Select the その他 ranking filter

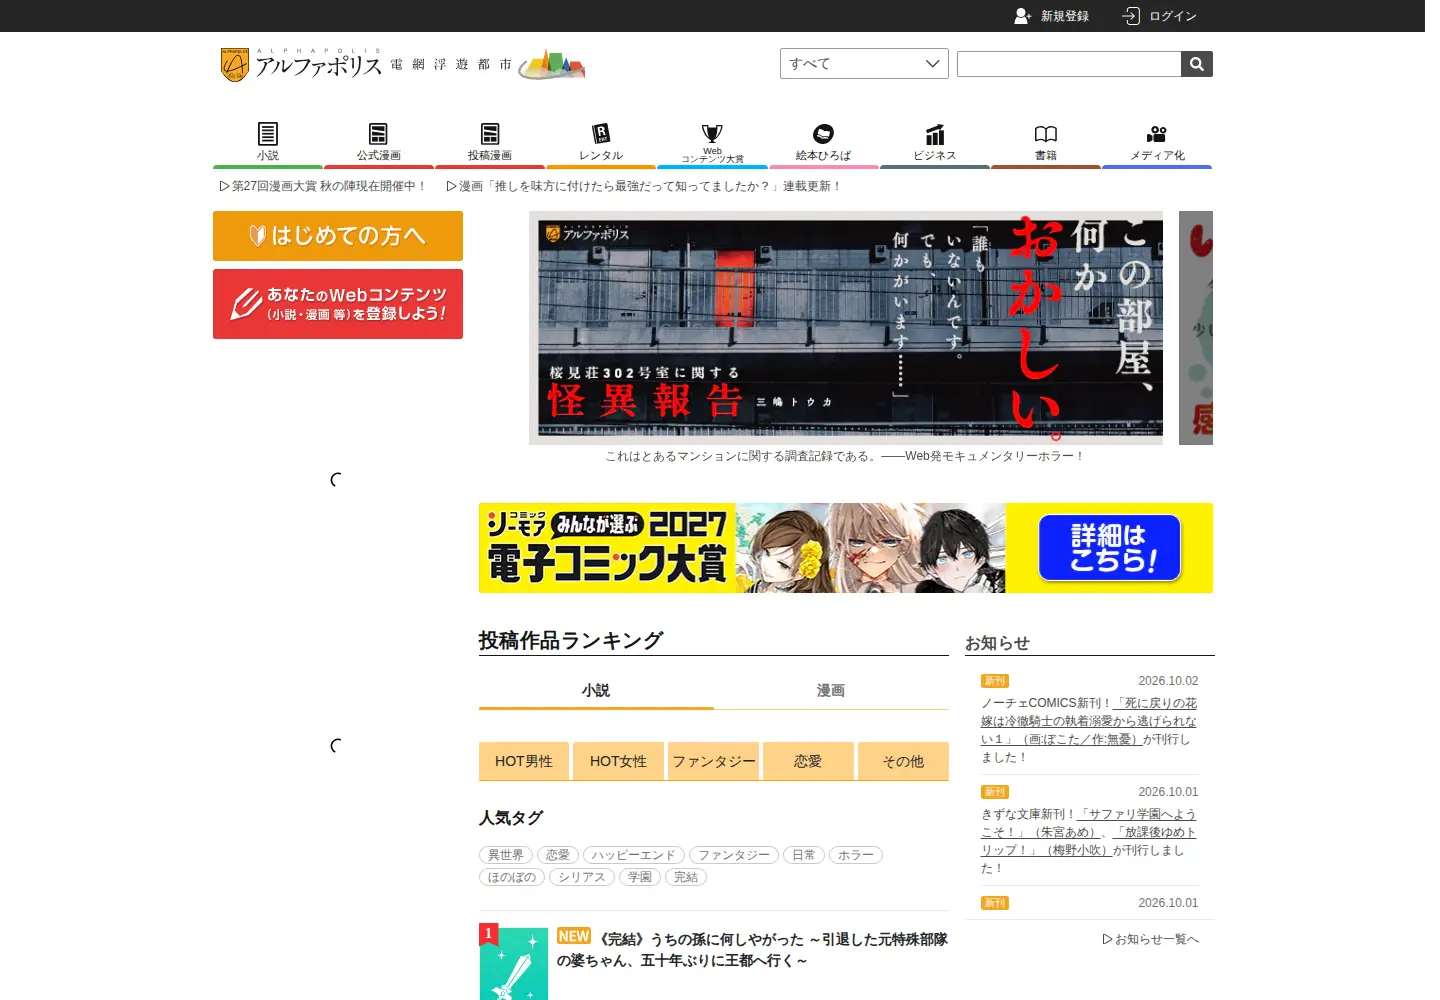(x=903, y=761)
